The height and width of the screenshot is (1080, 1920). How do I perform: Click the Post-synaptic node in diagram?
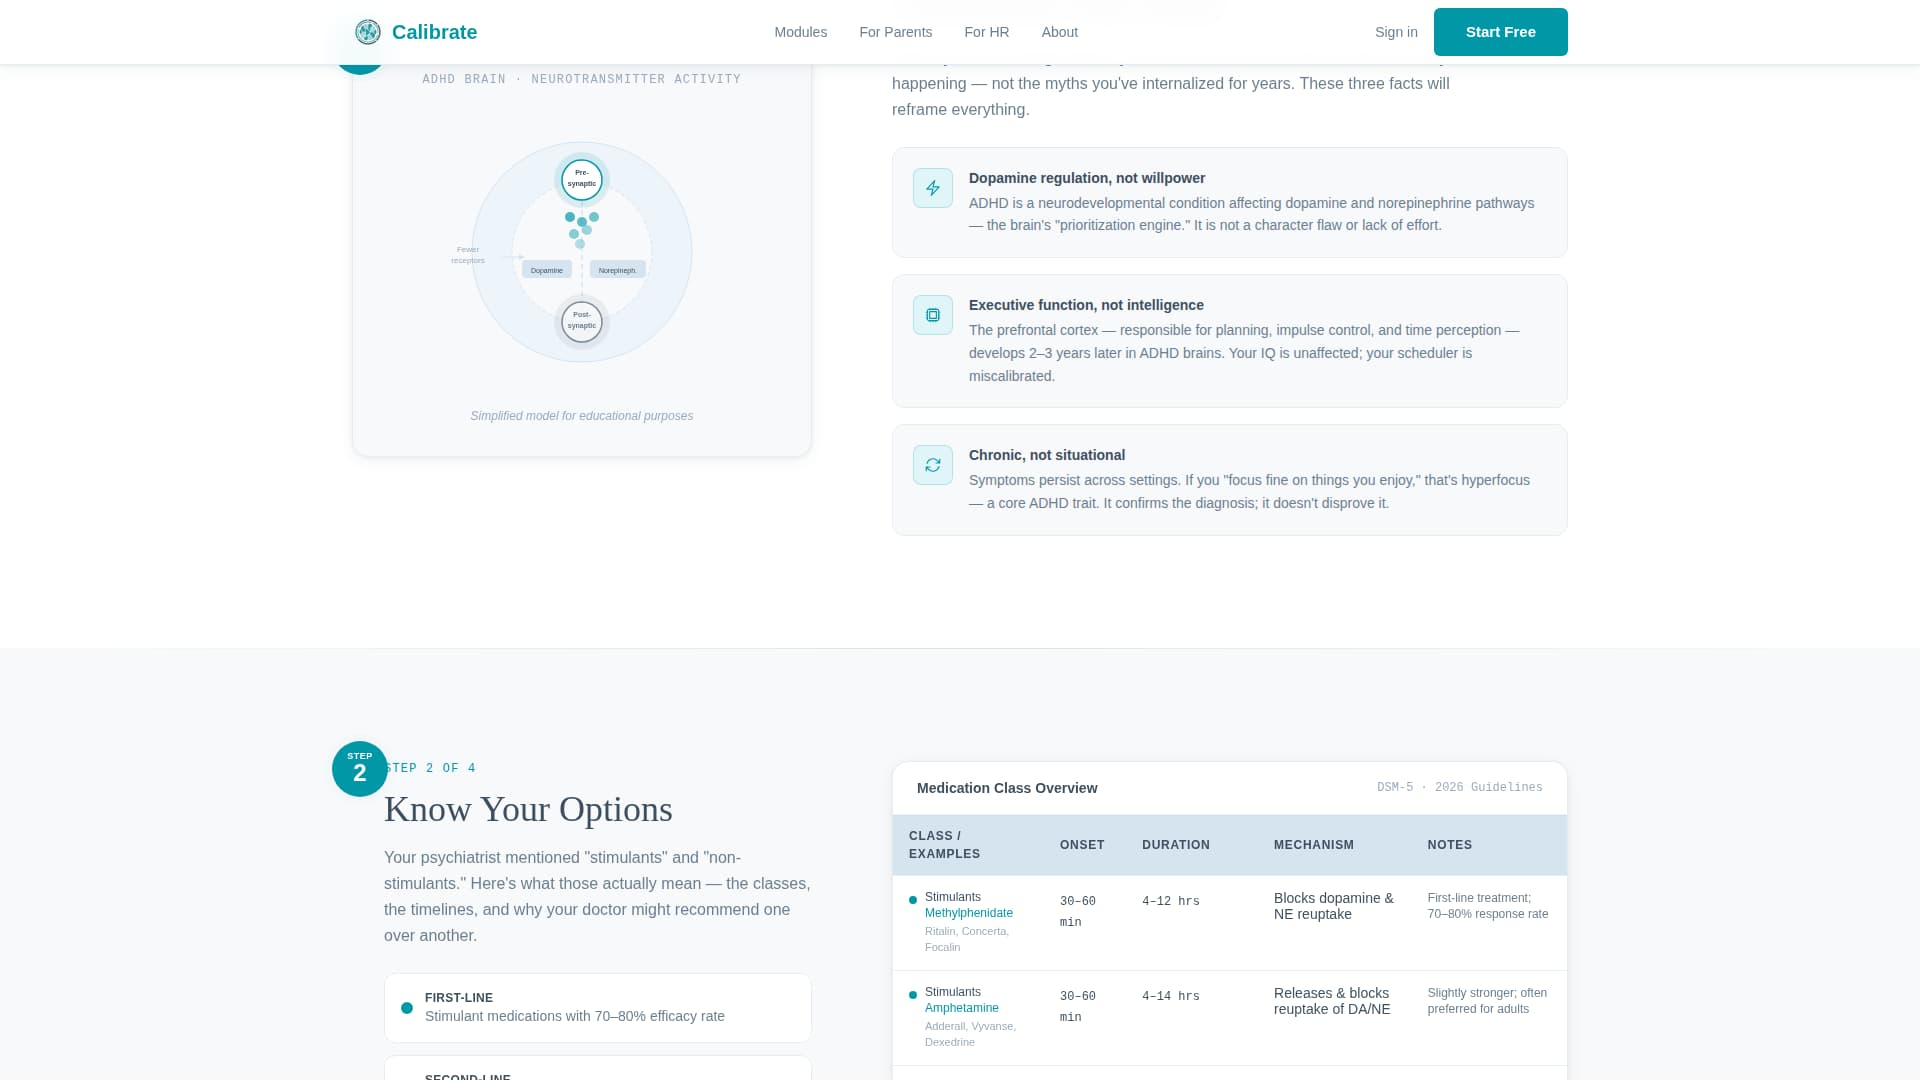582,321
